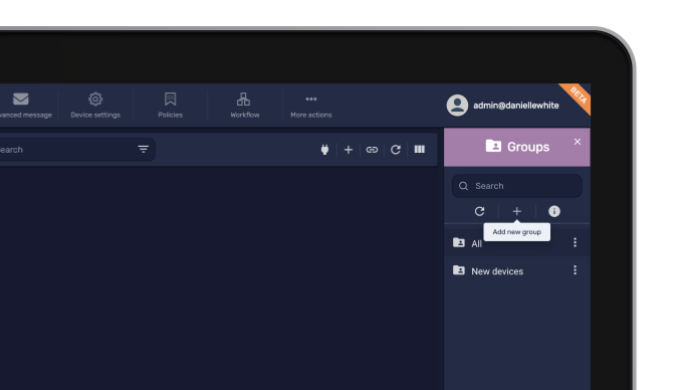
Task: Add new device with plus icon
Action: 348,150
